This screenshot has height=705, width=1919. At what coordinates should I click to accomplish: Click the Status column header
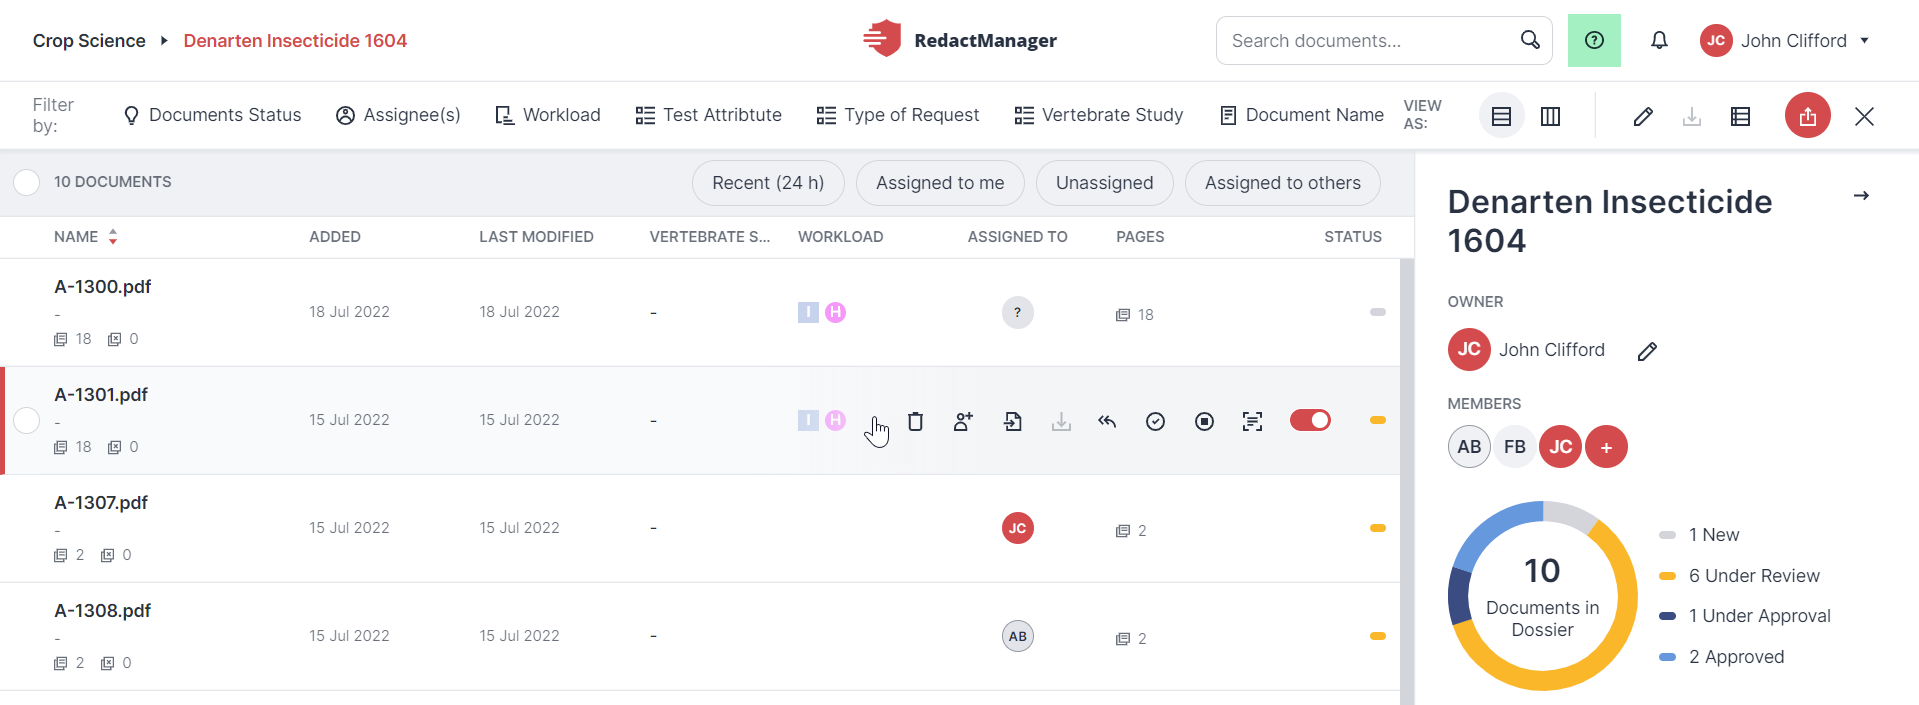point(1353,237)
